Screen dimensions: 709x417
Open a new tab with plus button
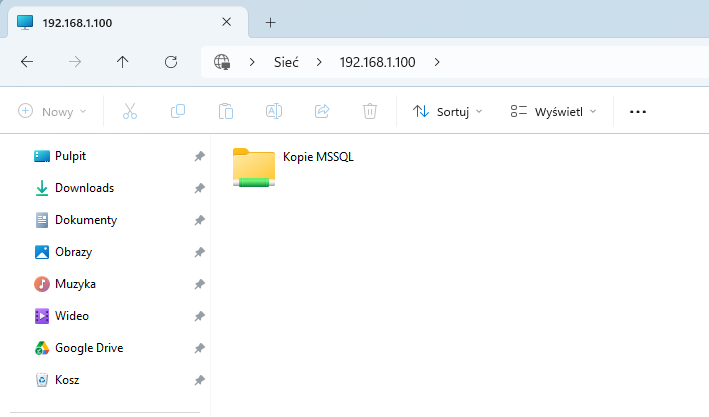point(270,22)
